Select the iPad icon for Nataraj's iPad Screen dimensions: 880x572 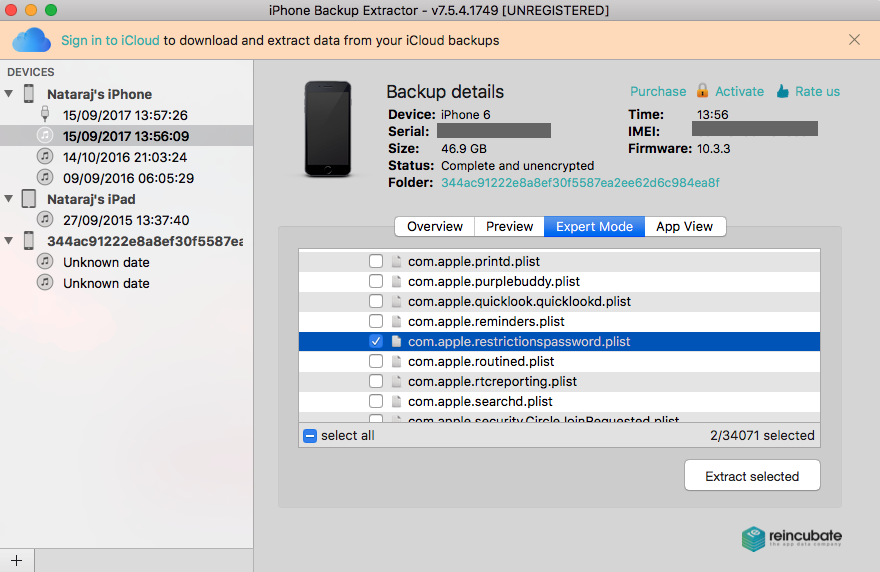pyautogui.click(x=29, y=199)
